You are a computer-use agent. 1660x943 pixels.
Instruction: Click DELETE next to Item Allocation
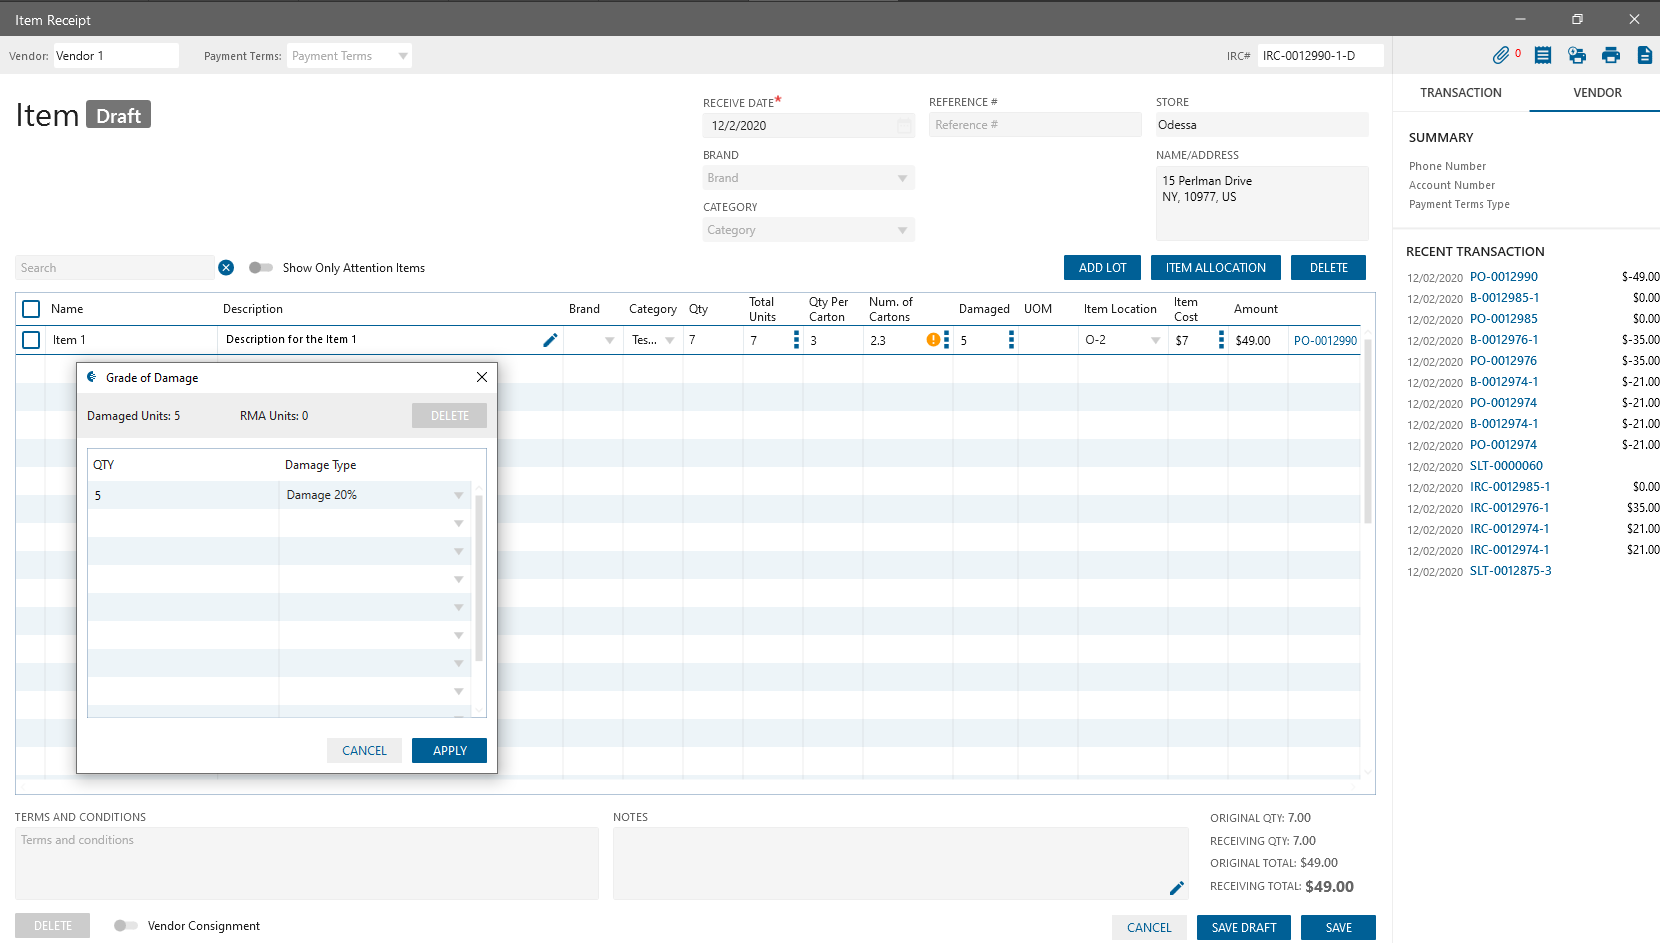click(x=1328, y=268)
